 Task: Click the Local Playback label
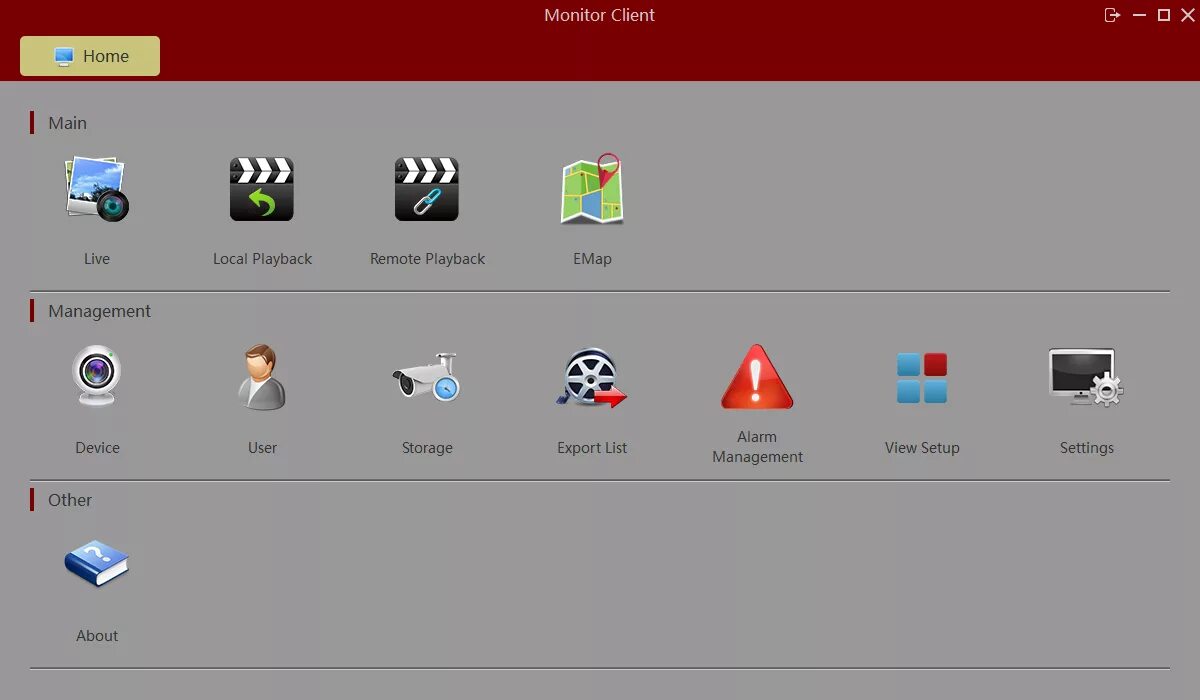262,259
